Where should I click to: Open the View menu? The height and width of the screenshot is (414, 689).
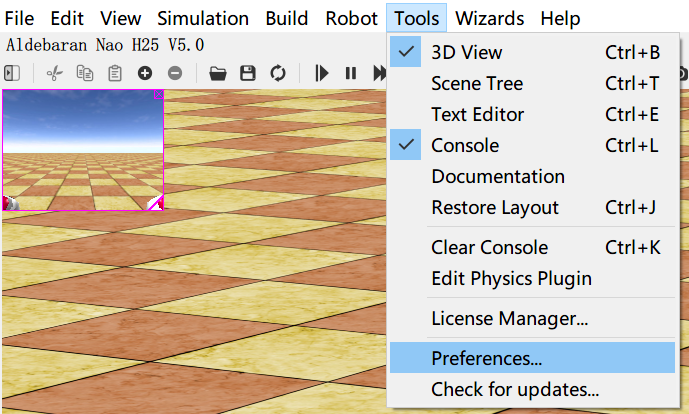(x=120, y=18)
